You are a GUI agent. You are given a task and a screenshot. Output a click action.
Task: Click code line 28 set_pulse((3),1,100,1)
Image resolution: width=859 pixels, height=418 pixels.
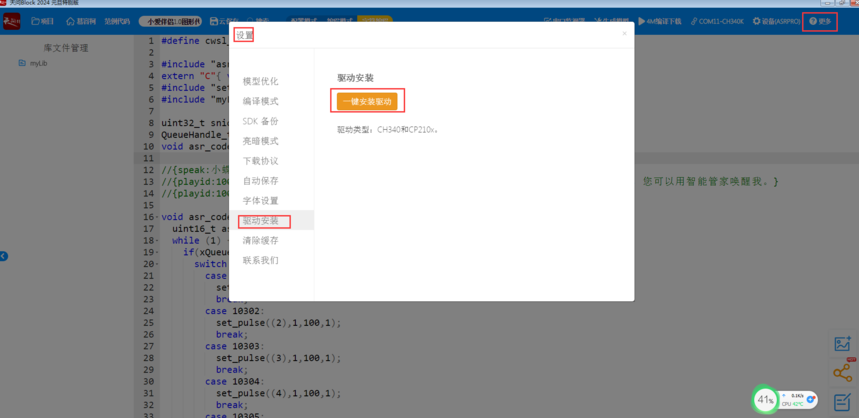(x=278, y=358)
